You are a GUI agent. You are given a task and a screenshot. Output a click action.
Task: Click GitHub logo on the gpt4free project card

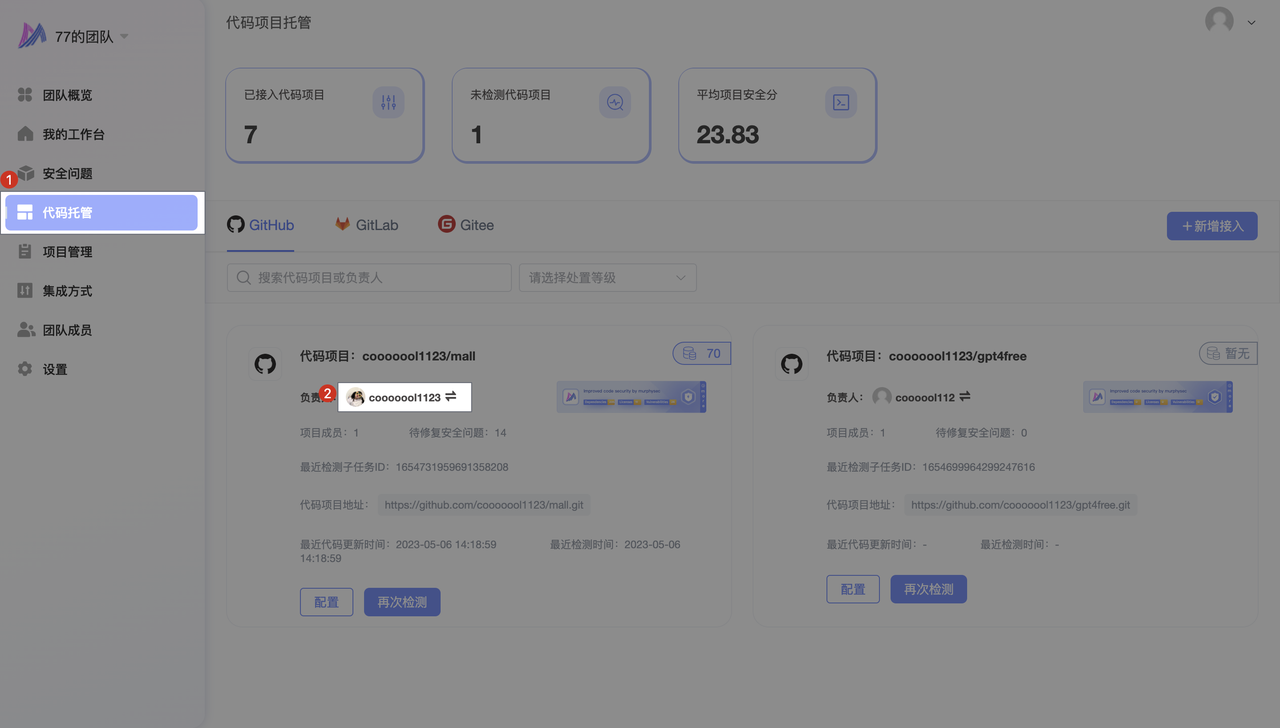[792, 364]
